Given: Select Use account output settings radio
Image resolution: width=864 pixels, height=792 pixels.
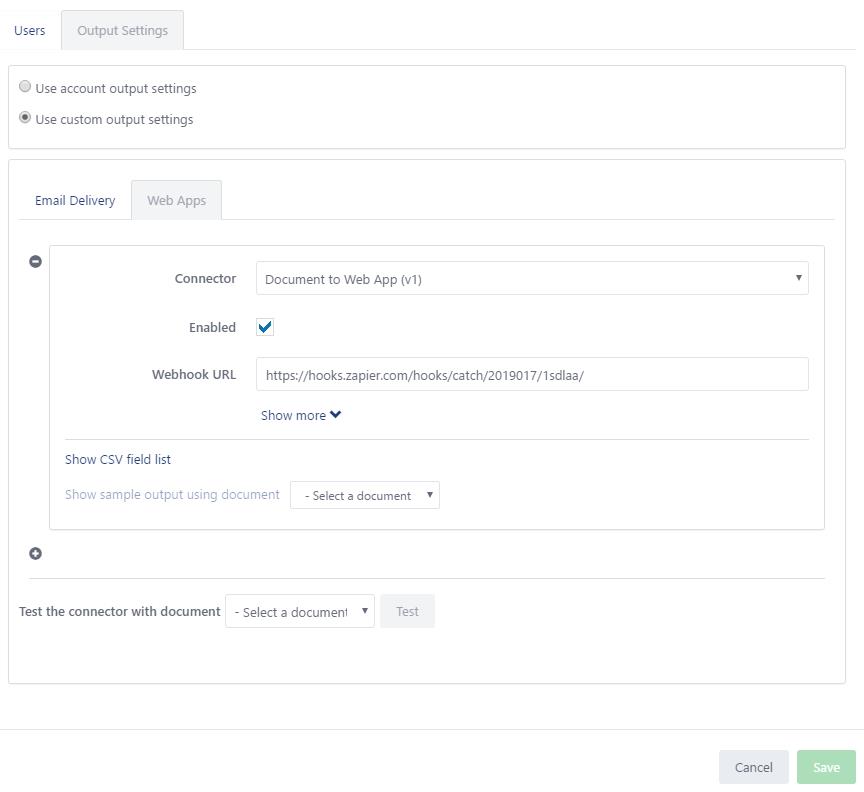Looking at the screenshot, I should [25, 87].
